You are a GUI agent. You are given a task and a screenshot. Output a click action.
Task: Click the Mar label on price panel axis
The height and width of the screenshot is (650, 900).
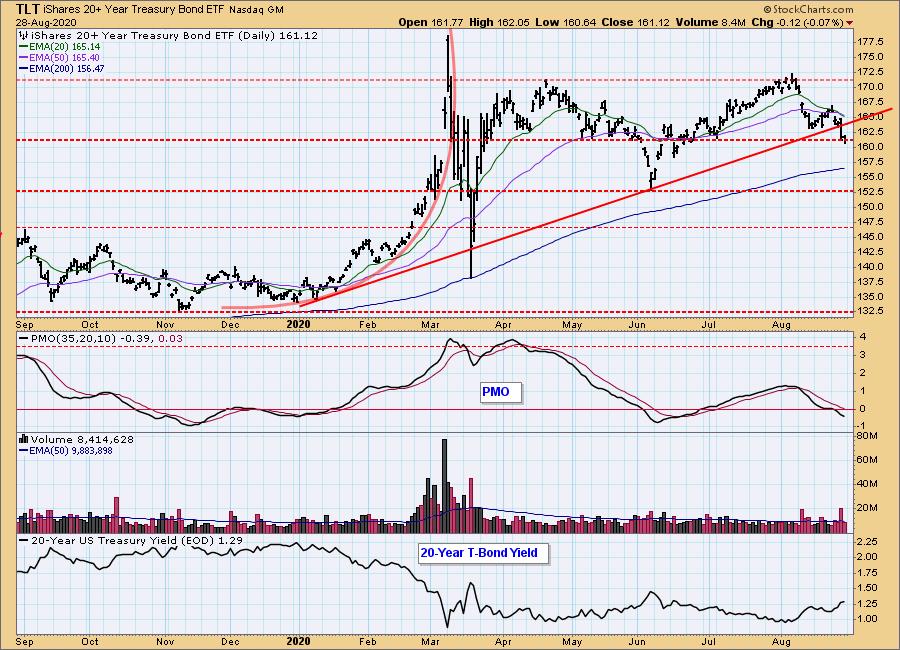tap(430, 325)
